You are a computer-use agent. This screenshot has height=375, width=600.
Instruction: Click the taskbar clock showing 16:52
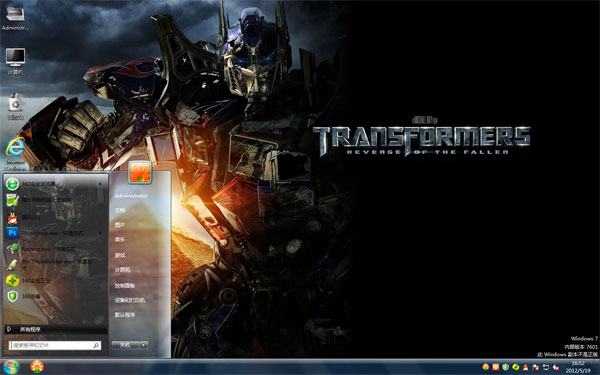pos(578,367)
